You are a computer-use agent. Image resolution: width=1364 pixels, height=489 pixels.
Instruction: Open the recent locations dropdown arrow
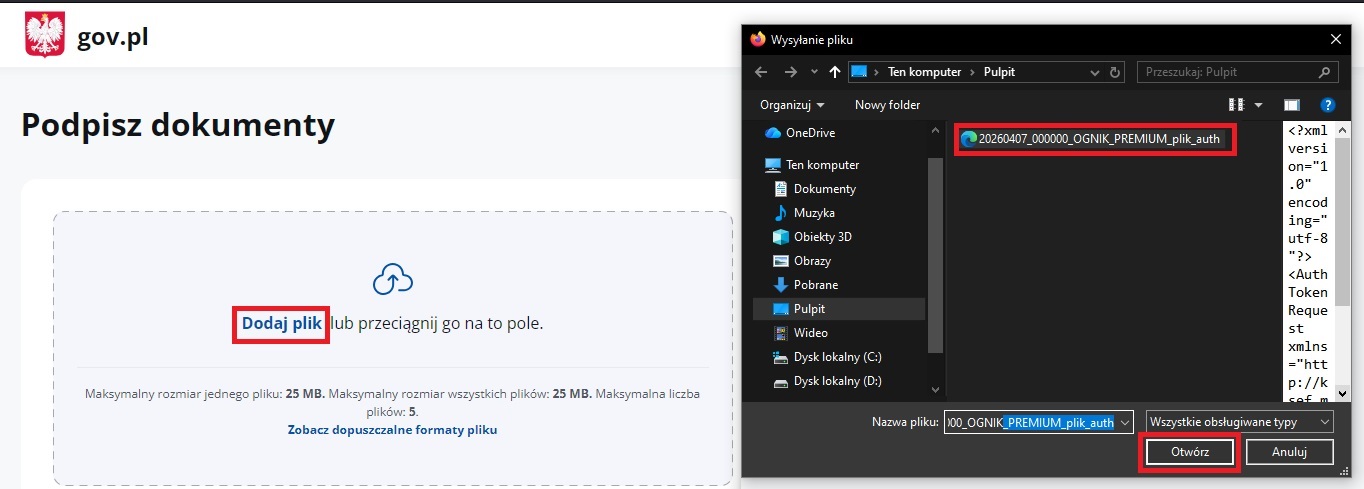tap(812, 72)
